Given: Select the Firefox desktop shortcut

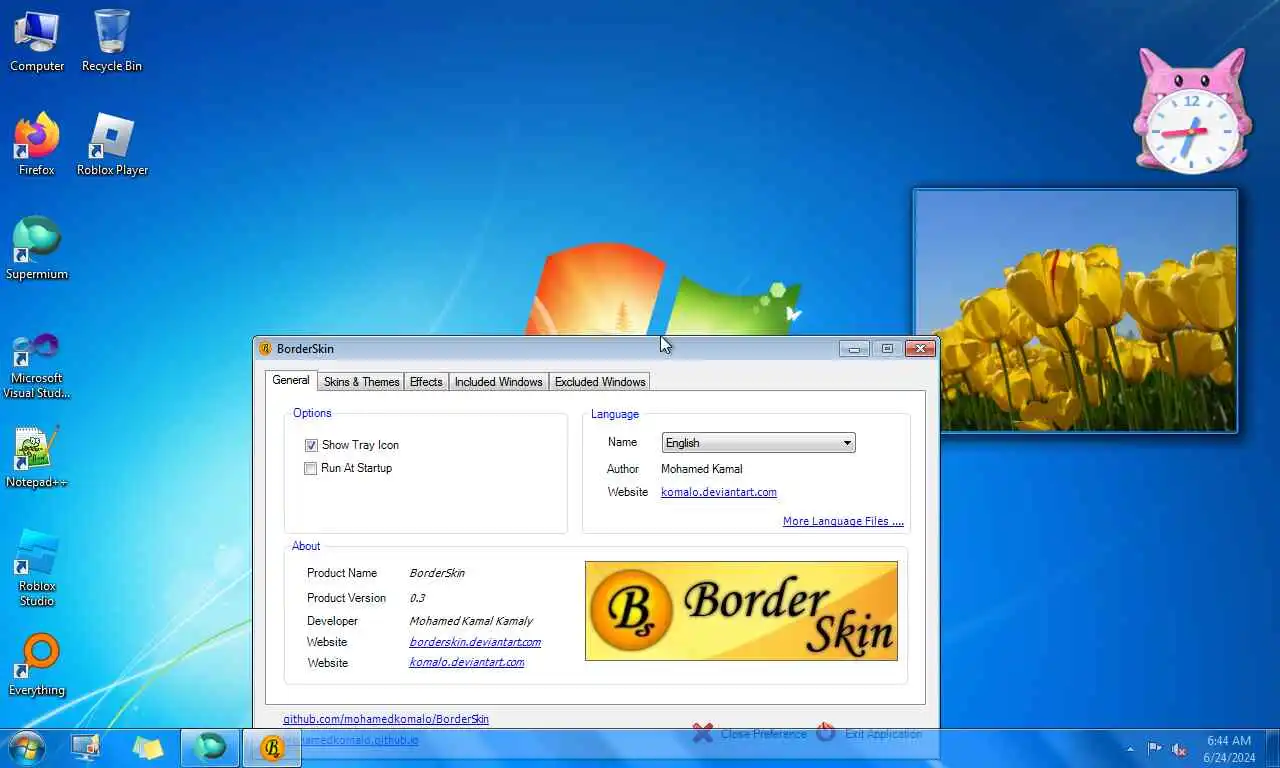Looking at the screenshot, I should tap(37, 144).
